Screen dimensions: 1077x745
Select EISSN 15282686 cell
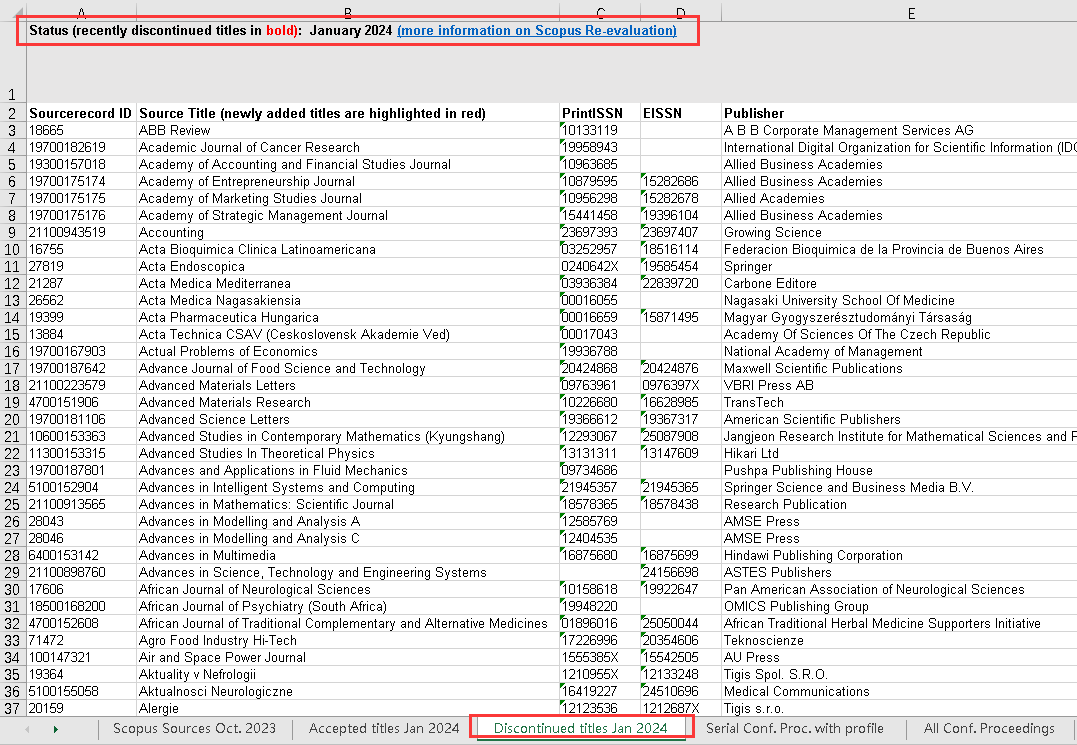point(681,181)
